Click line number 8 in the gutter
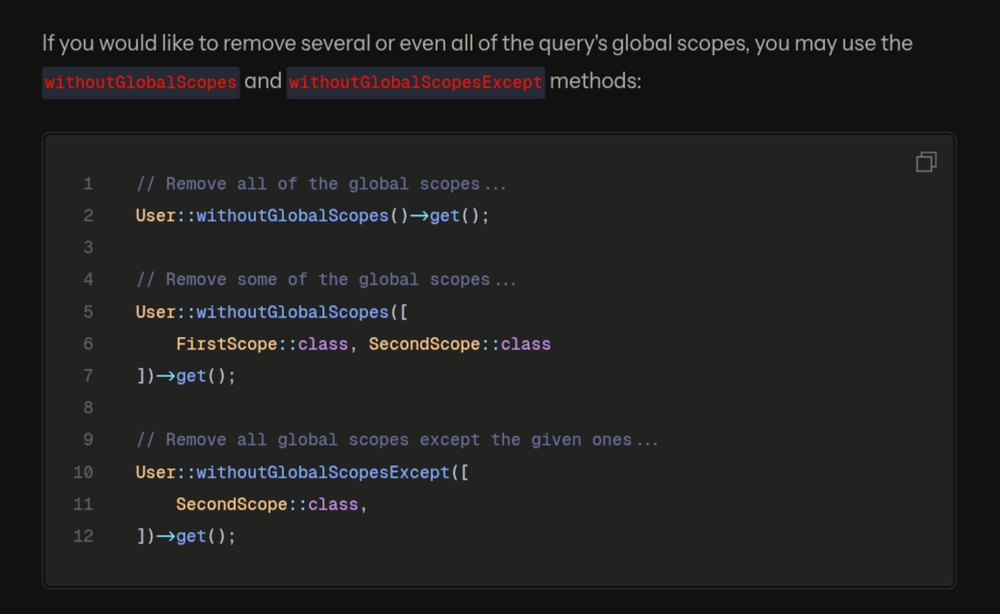The width and height of the screenshot is (1000, 614). tap(88, 408)
